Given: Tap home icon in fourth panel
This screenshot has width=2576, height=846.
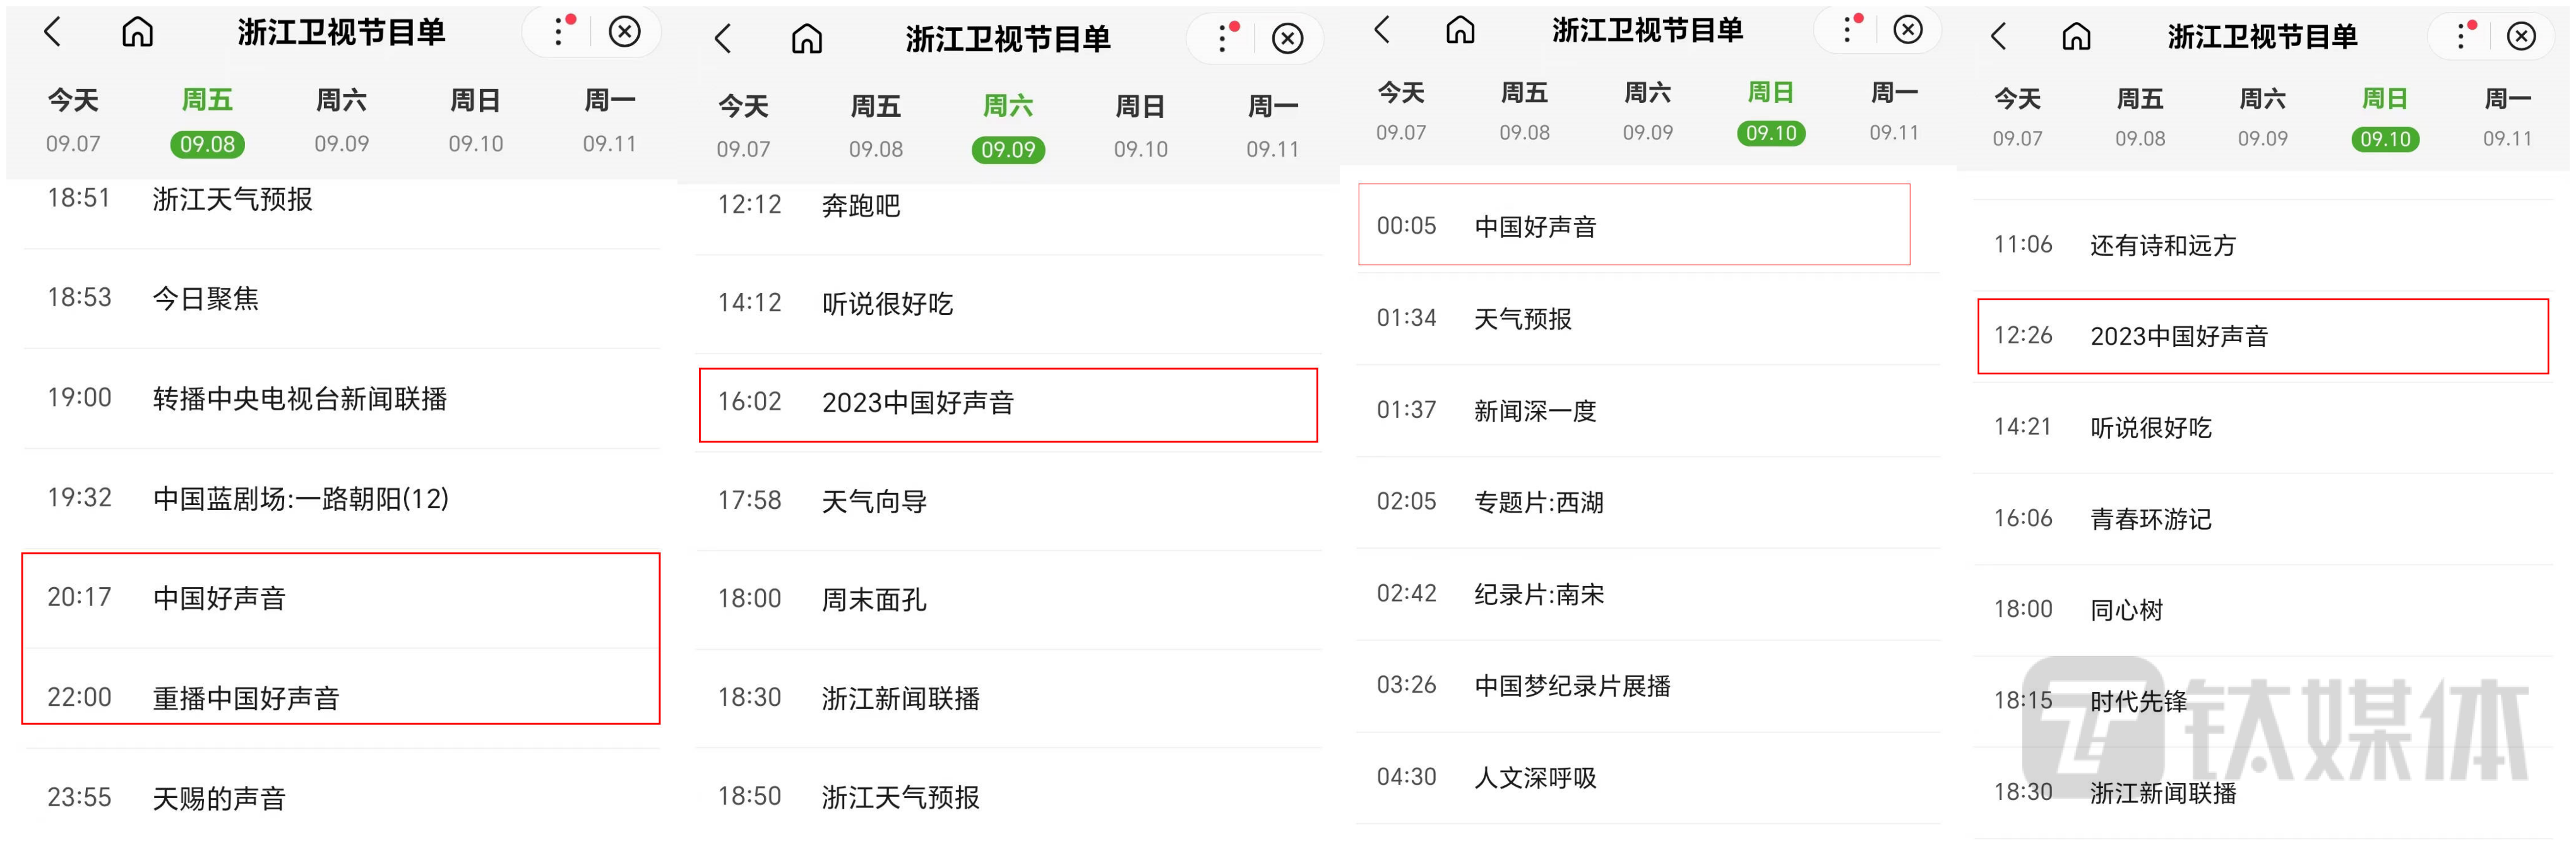Looking at the screenshot, I should click(2076, 37).
